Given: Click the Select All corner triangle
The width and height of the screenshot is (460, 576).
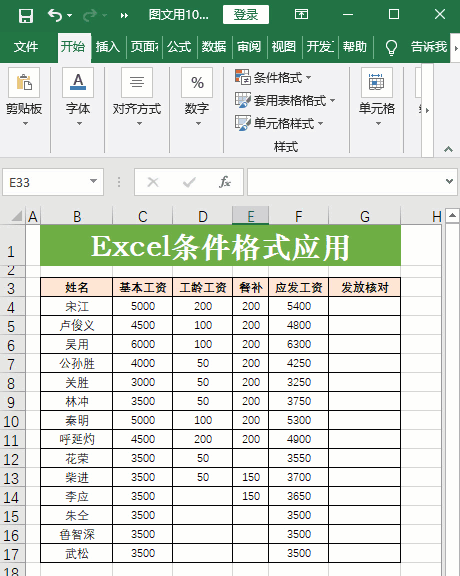Looking at the screenshot, I should tap(16, 216).
